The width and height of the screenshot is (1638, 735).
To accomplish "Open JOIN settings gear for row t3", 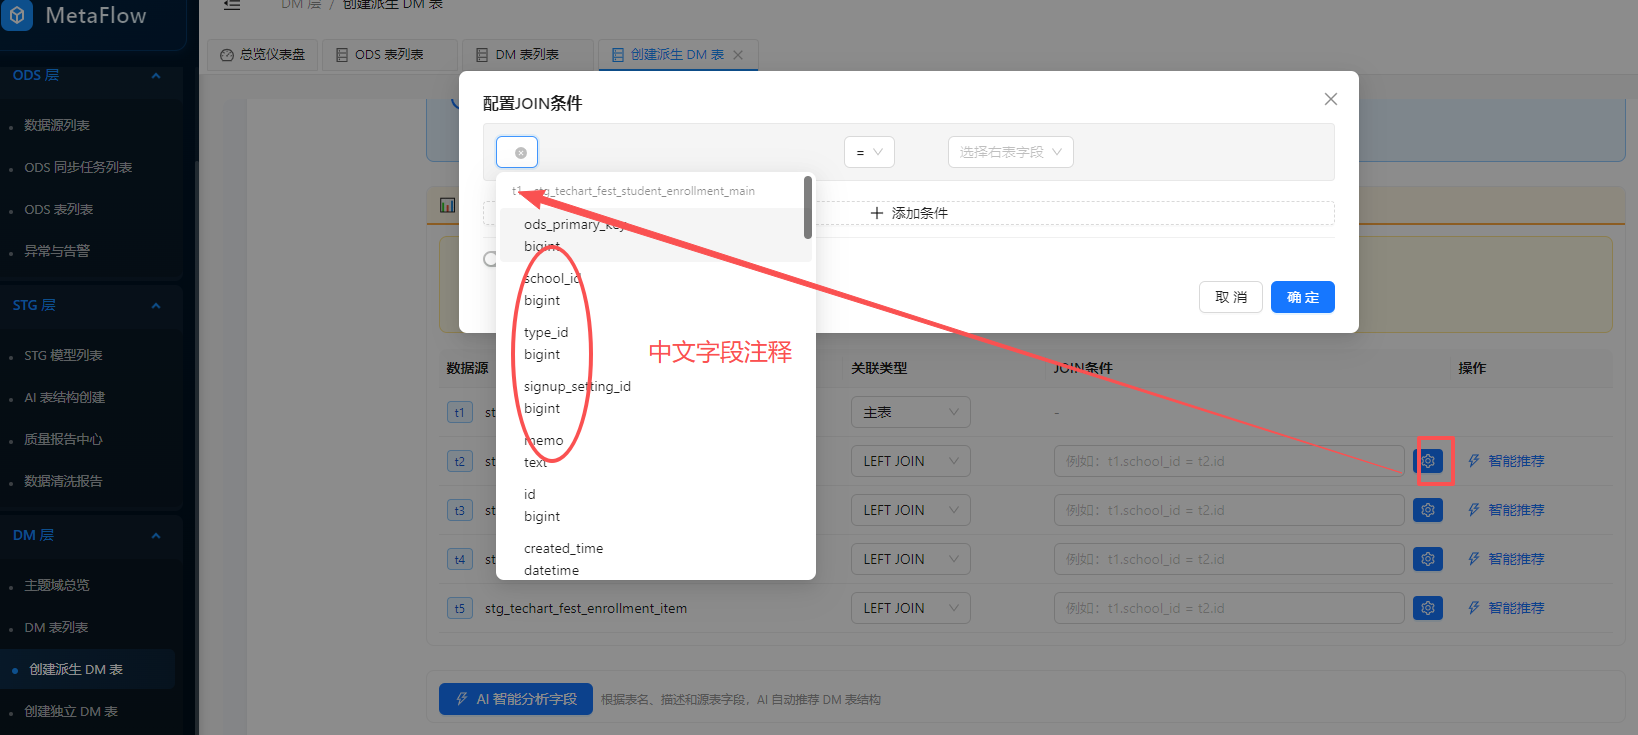I will 1428,510.
